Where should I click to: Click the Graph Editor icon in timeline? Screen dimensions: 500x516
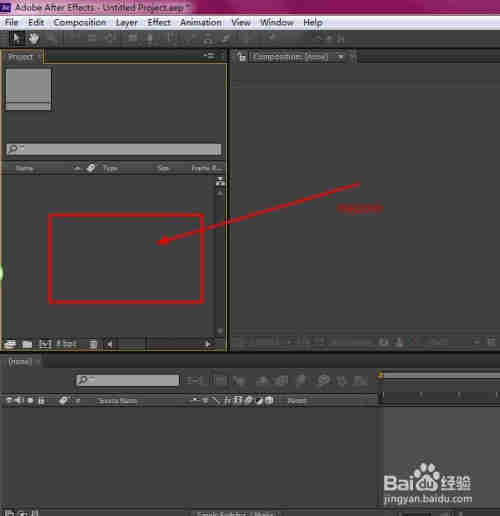pos(361,380)
